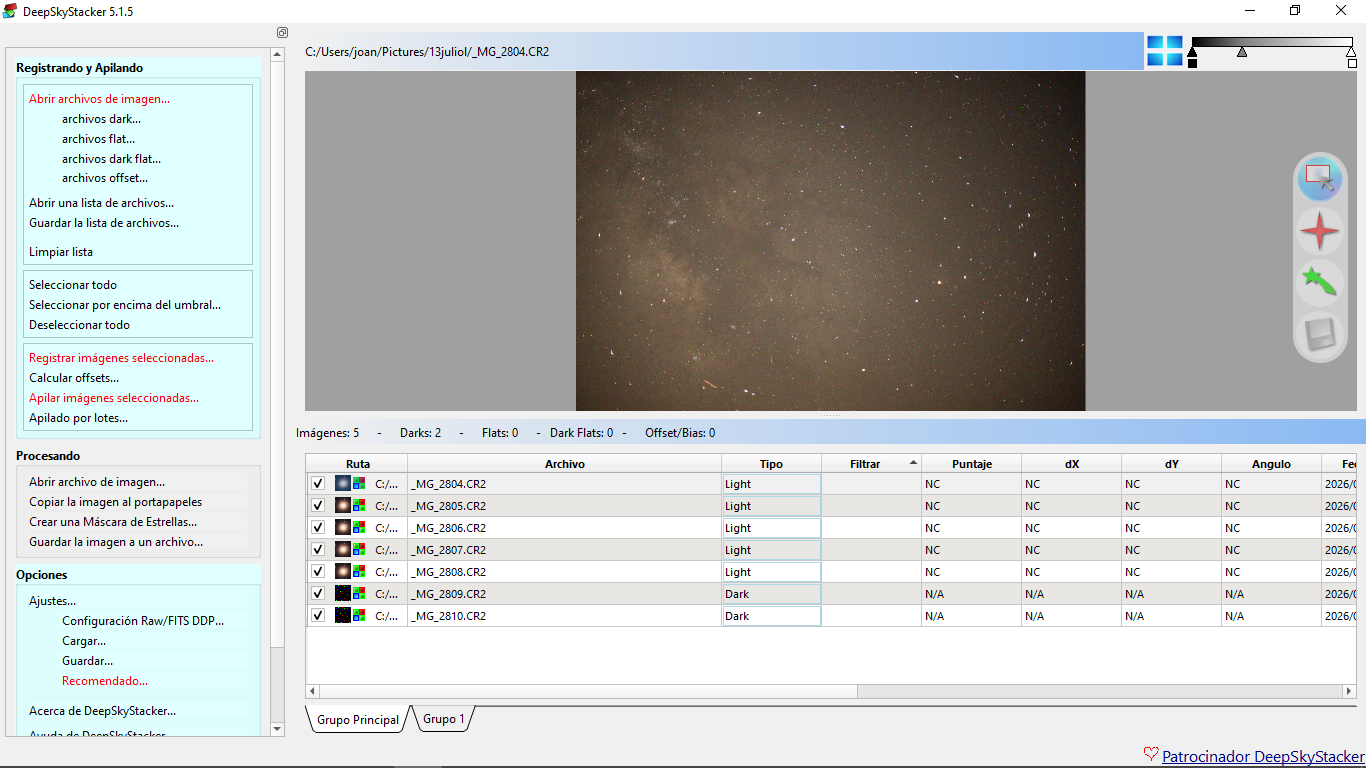Switch to the Grupo 1 tab

click(x=443, y=719)
